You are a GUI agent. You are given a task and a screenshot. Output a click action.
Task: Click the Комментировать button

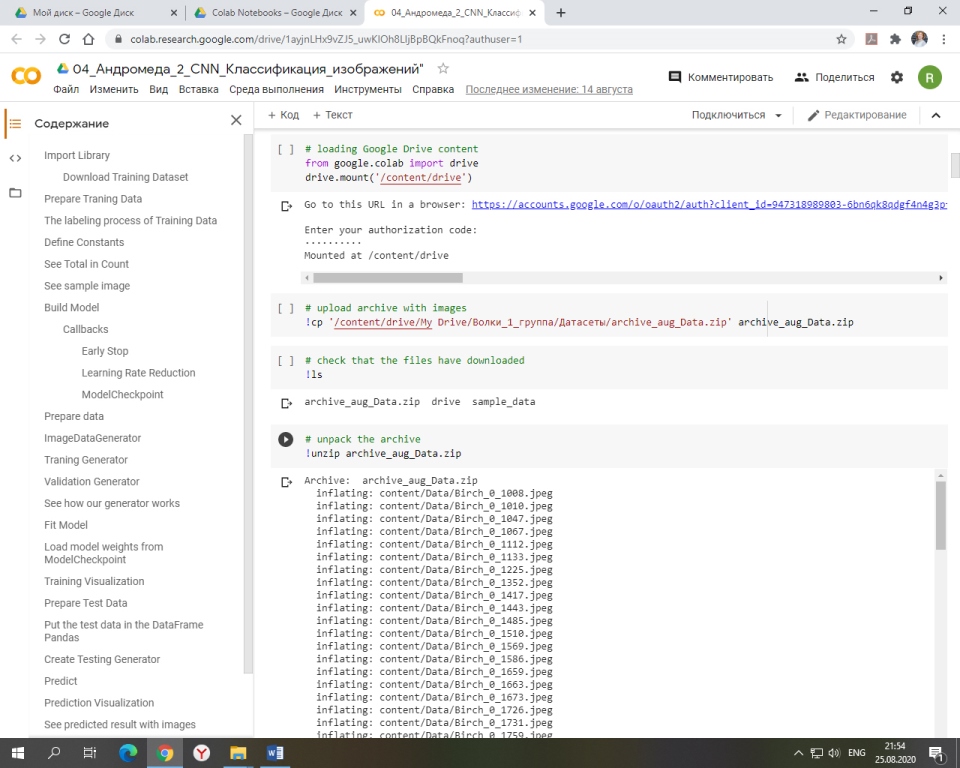click(721, 77)
